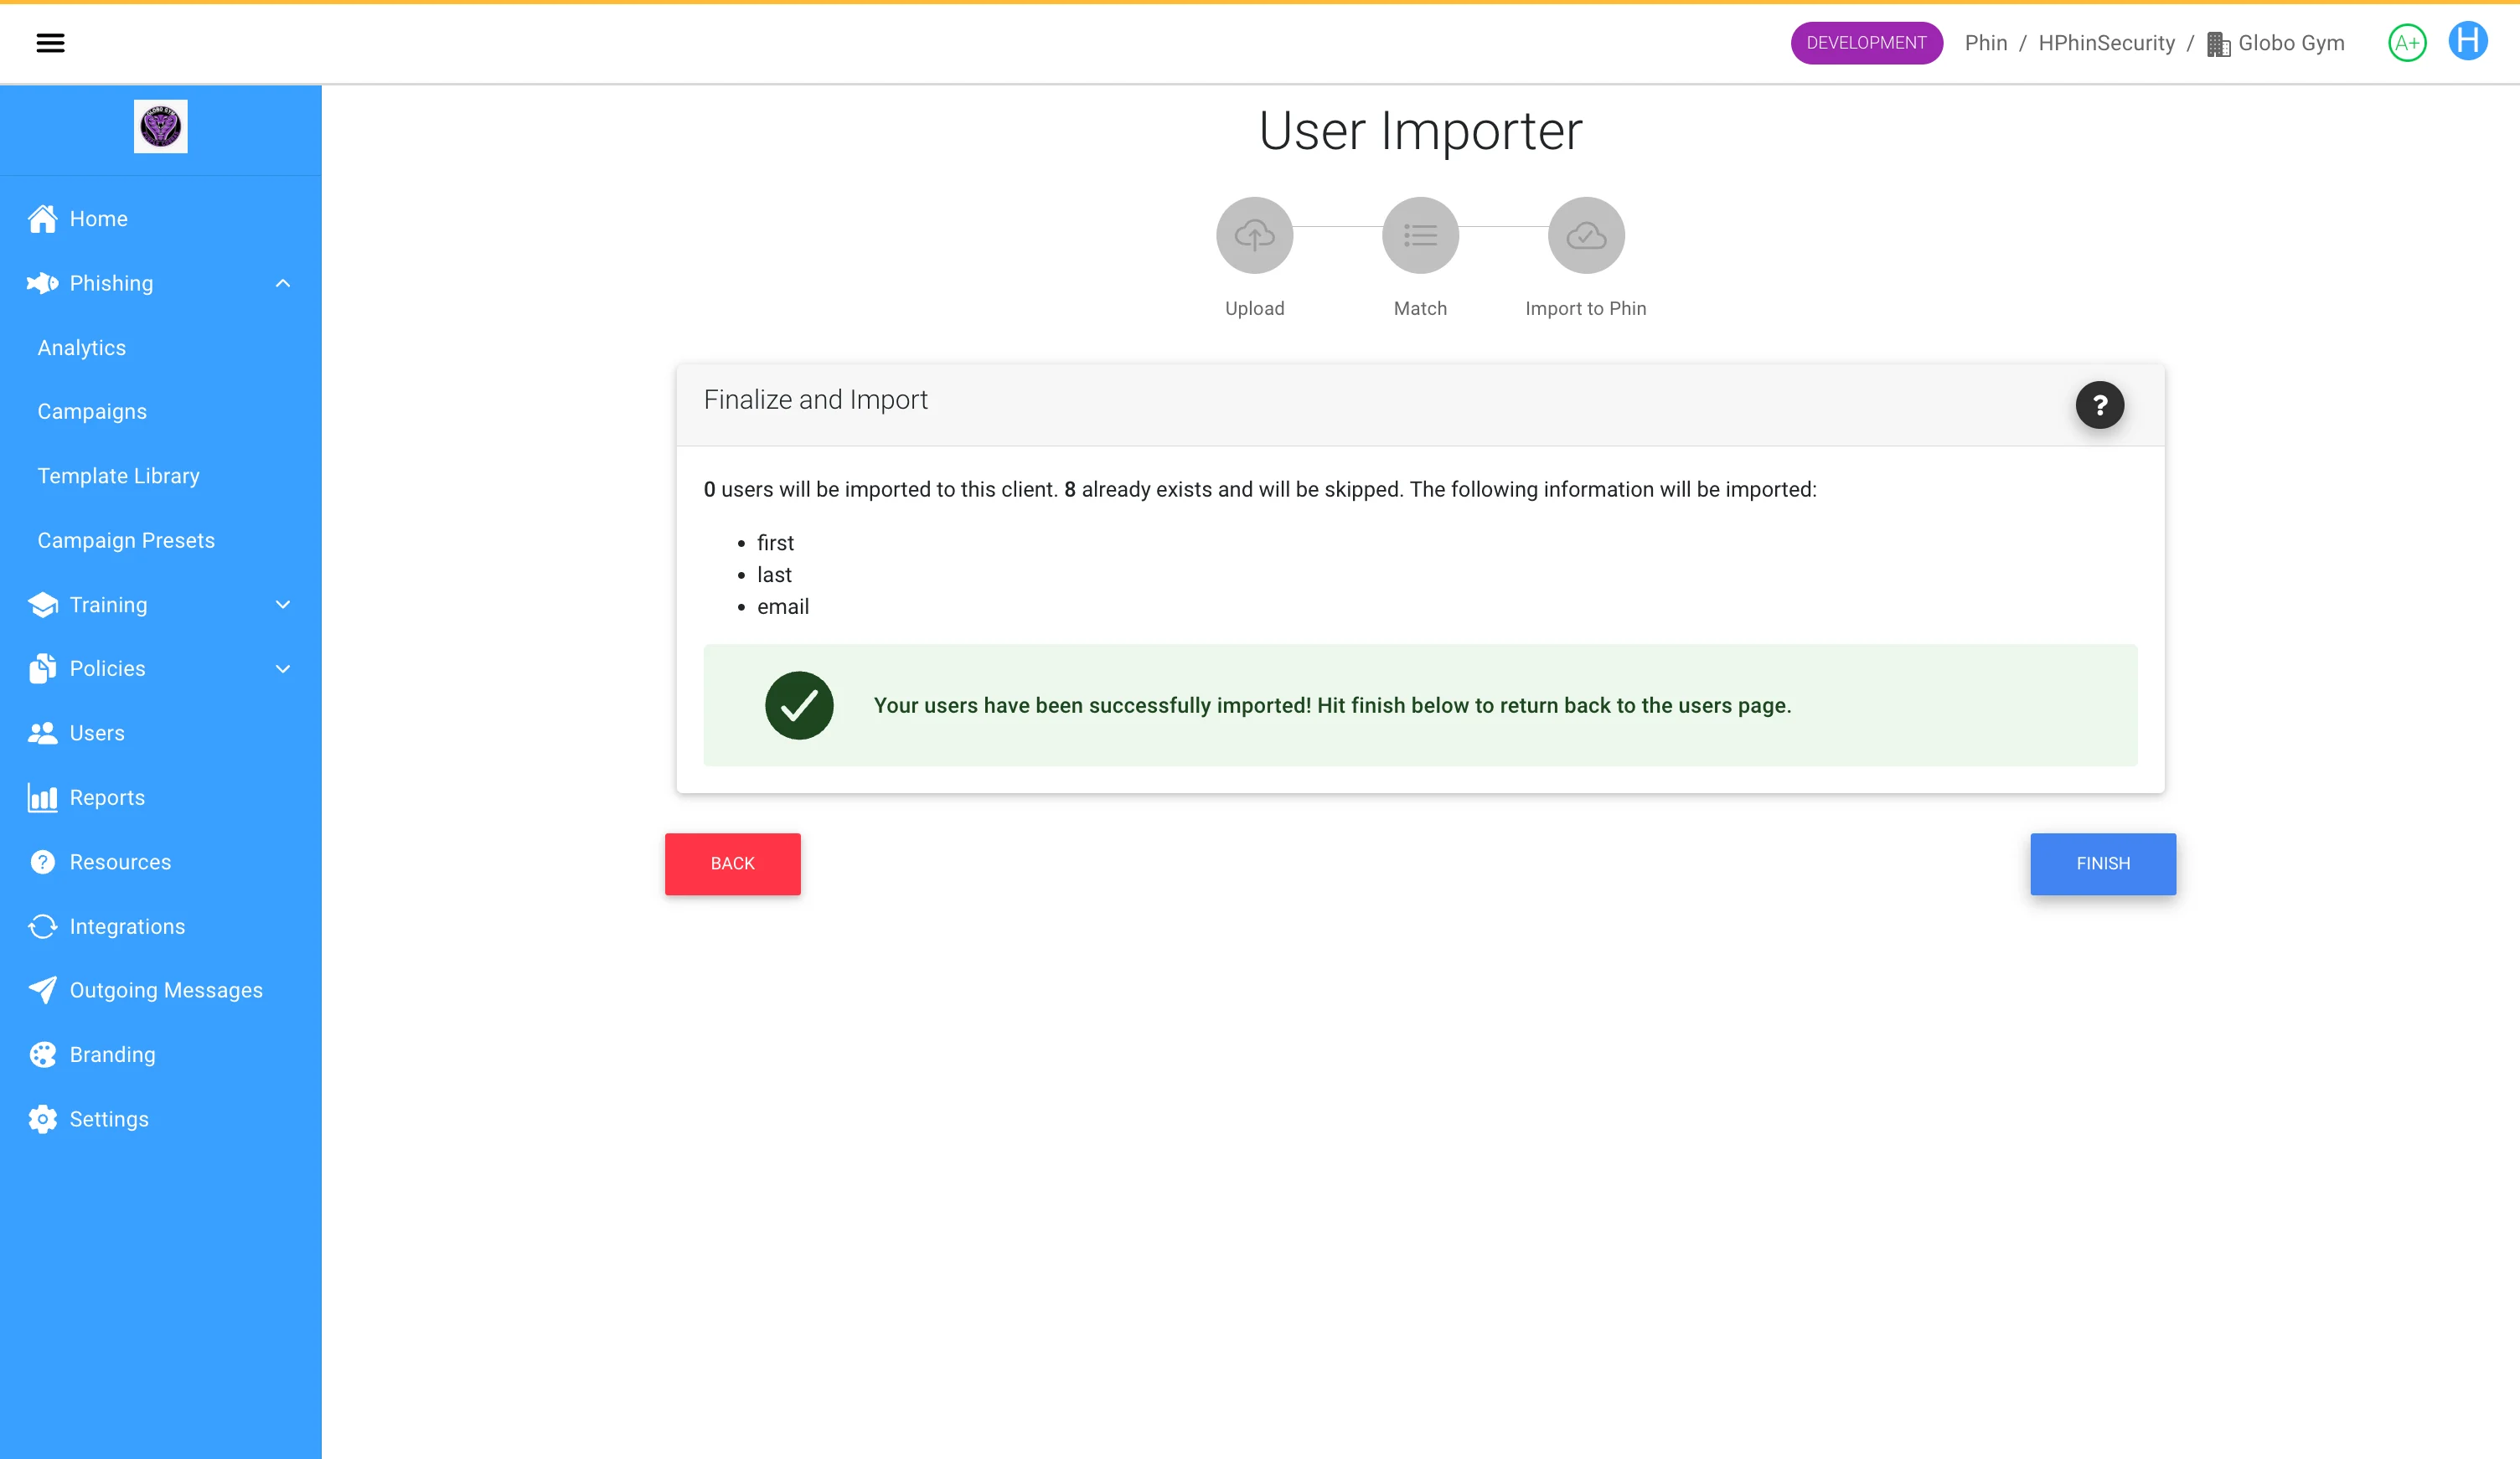Click the building icon beside Globo Gym
Viewport: 2520px width, 1459px height.
[x=2218, y=44]
